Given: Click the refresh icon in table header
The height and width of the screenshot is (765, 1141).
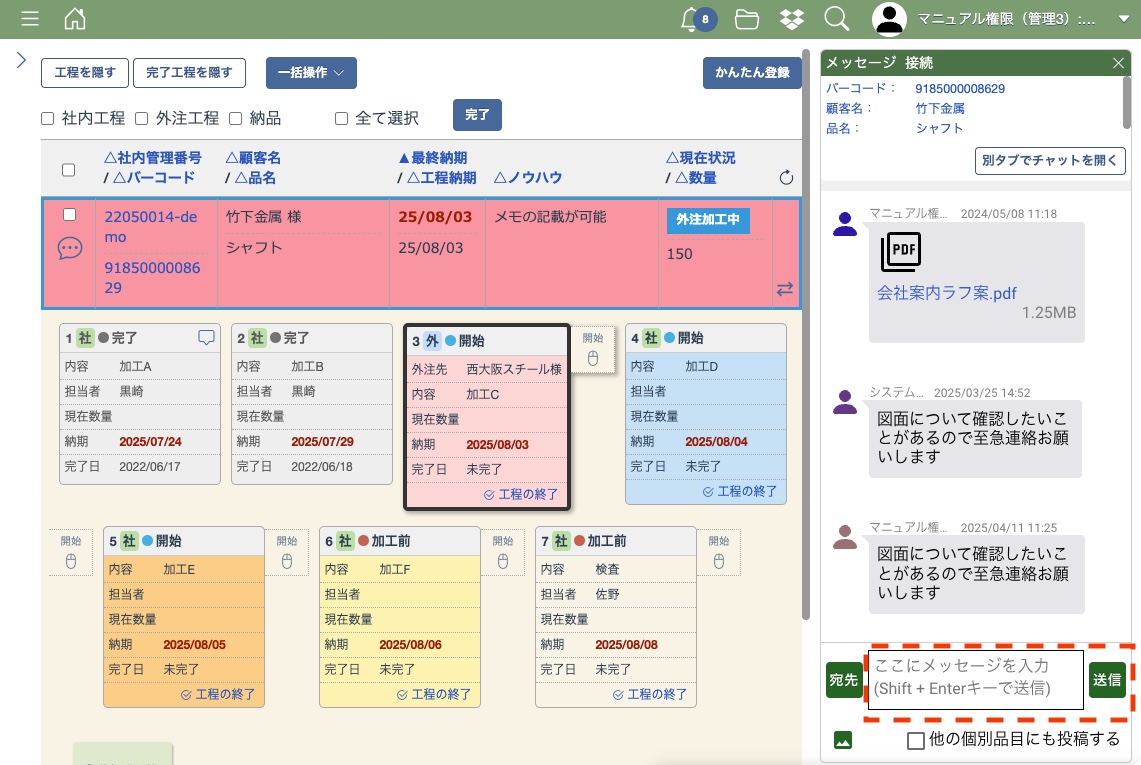Looking at the screenshot, I should coord(786,178).
